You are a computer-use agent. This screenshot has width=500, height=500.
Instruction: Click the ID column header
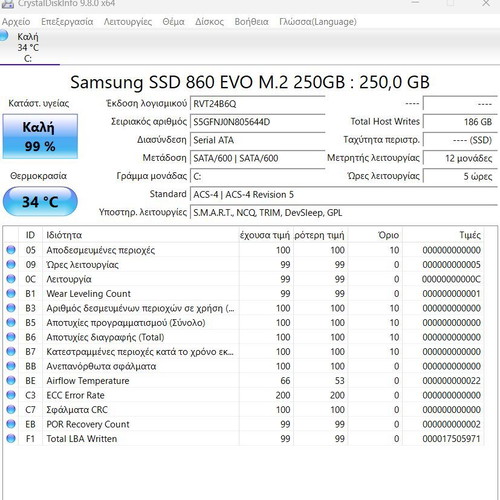30,235
